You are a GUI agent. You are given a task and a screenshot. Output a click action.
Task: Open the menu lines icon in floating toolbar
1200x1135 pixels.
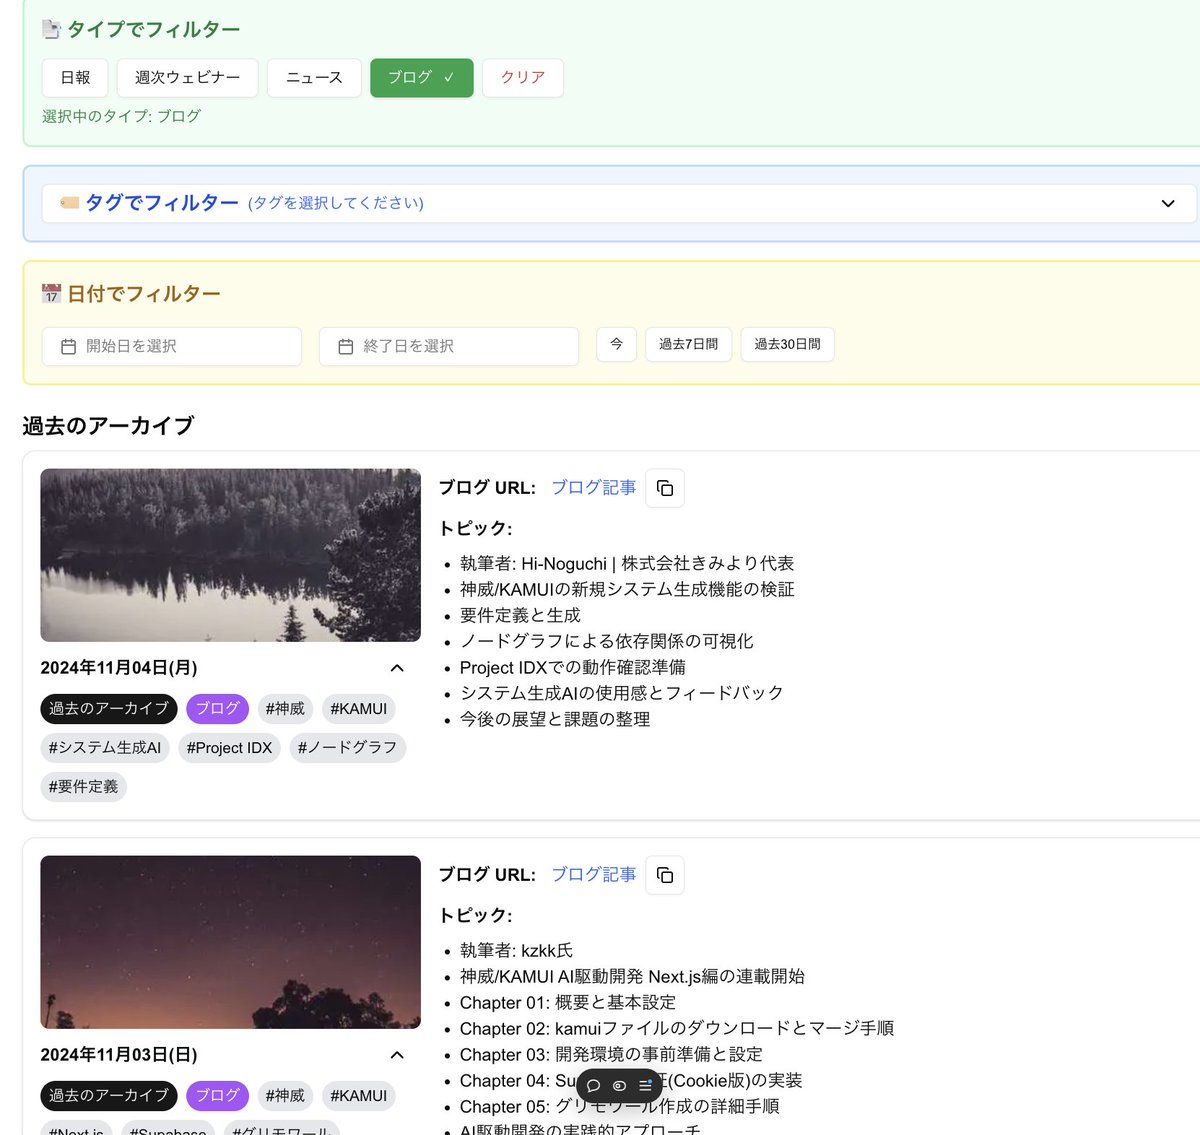click(x=645, y=1086)
